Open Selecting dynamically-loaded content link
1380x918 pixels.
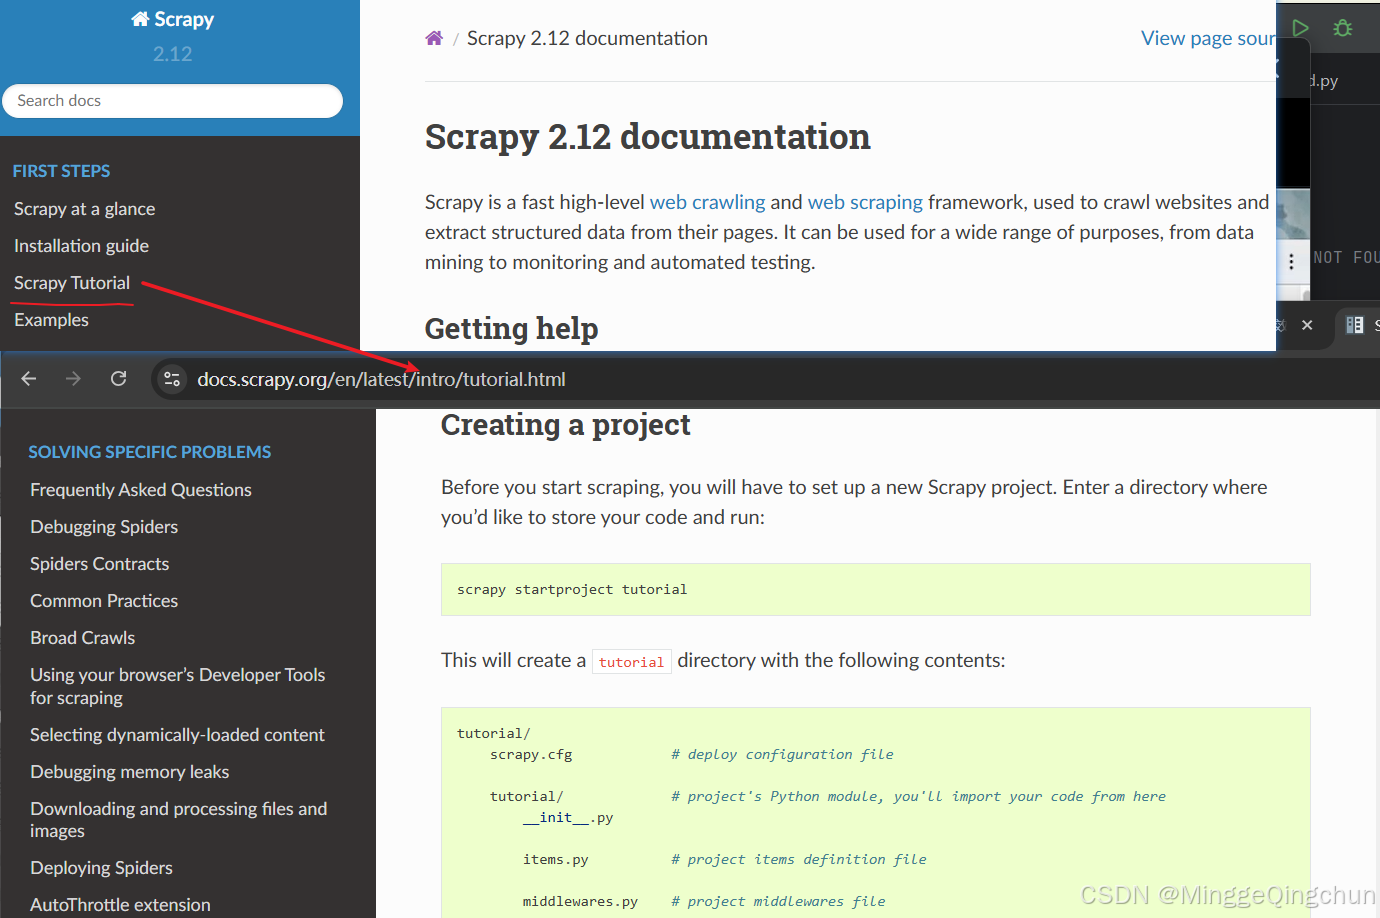[178, 735]
